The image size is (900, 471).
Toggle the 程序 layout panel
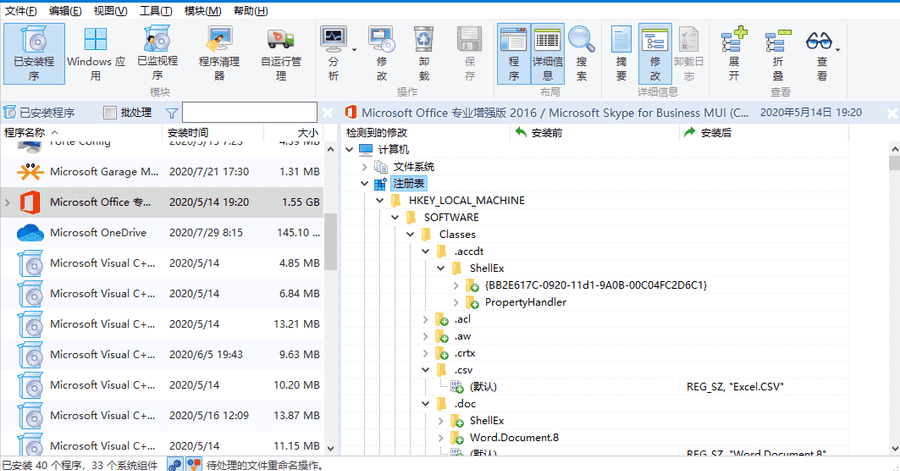click(x=514, y=54)
